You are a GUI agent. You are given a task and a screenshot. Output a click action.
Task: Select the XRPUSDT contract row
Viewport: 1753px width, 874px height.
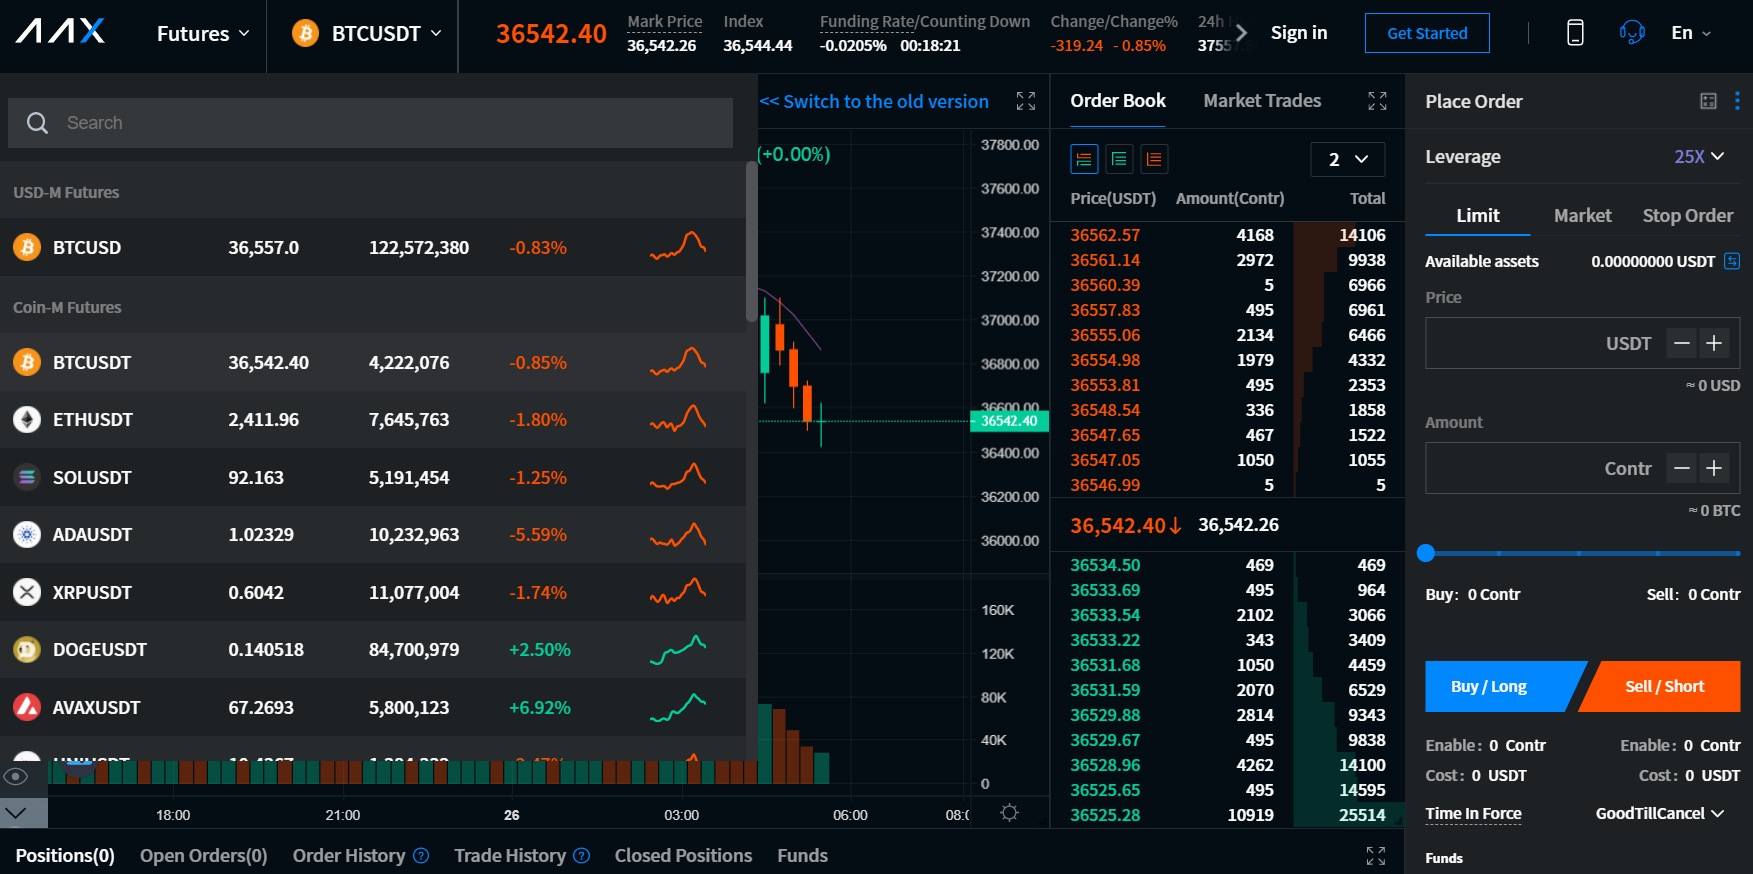[x=372, y=592]
